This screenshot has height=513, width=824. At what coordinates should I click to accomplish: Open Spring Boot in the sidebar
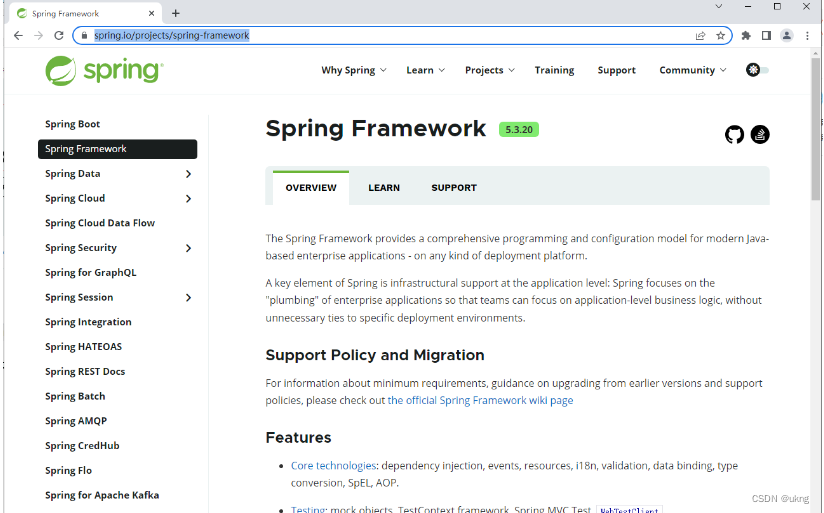click(73, 124)
